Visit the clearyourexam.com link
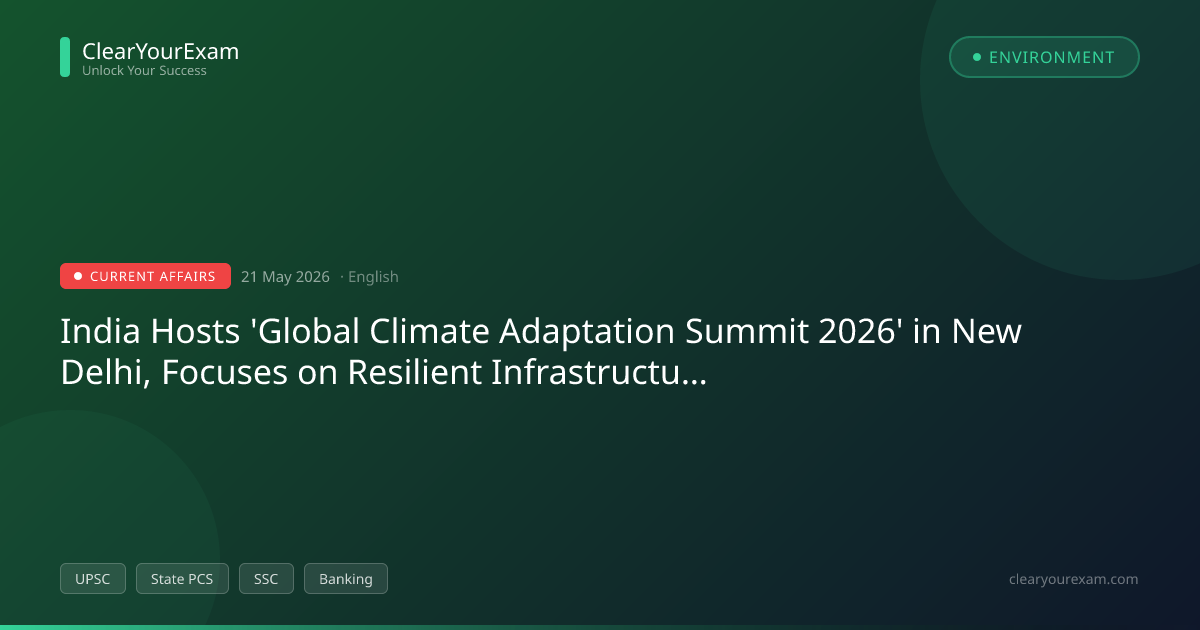The height and width of the screenshot is (630, 1200). (x=1074, y=579)
